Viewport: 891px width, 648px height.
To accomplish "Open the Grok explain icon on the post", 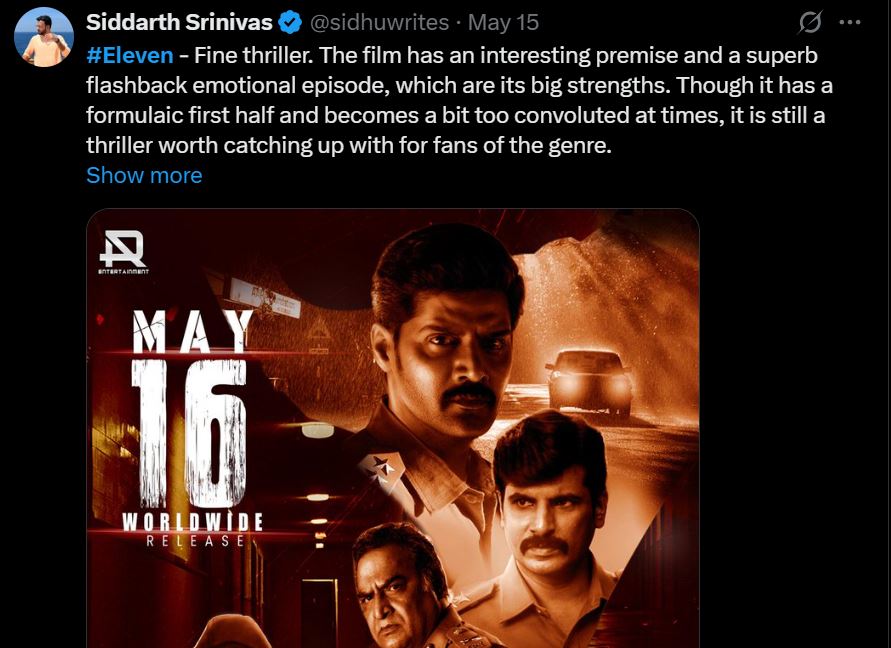I will pyautogui.click(x=810, y=23).
